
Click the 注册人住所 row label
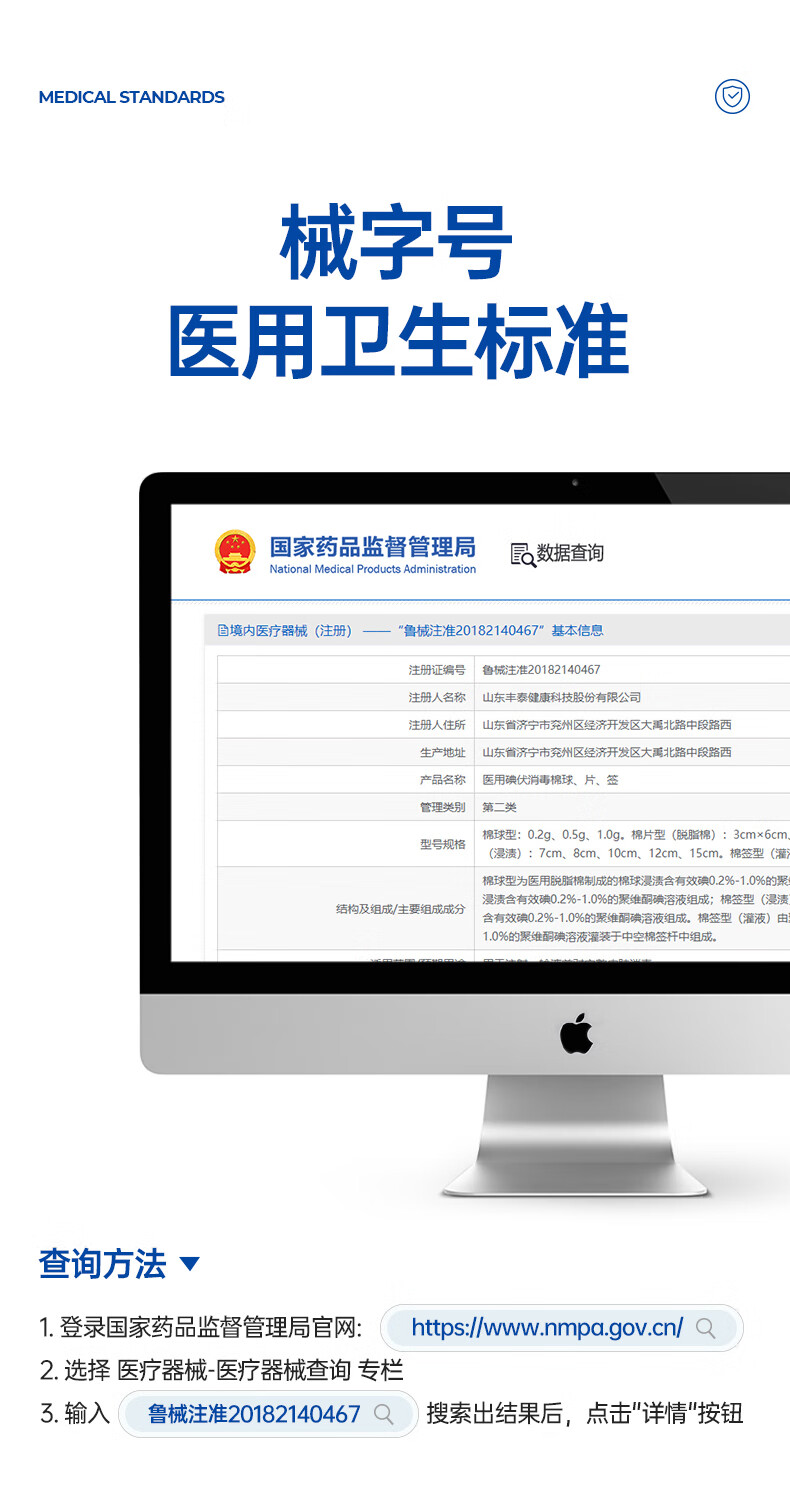437,725
